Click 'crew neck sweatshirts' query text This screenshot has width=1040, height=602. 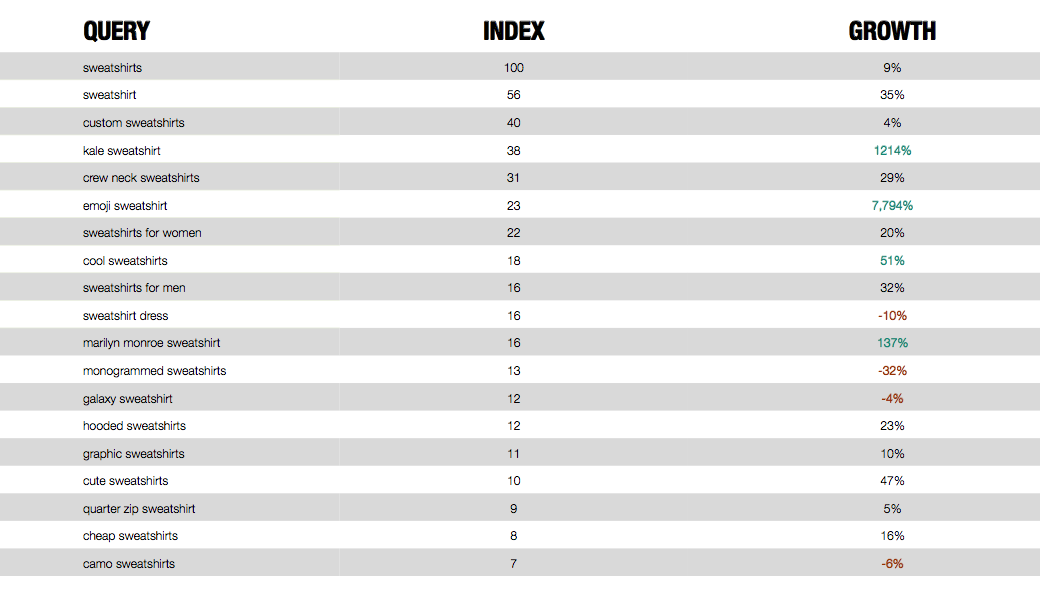point(141,178)
